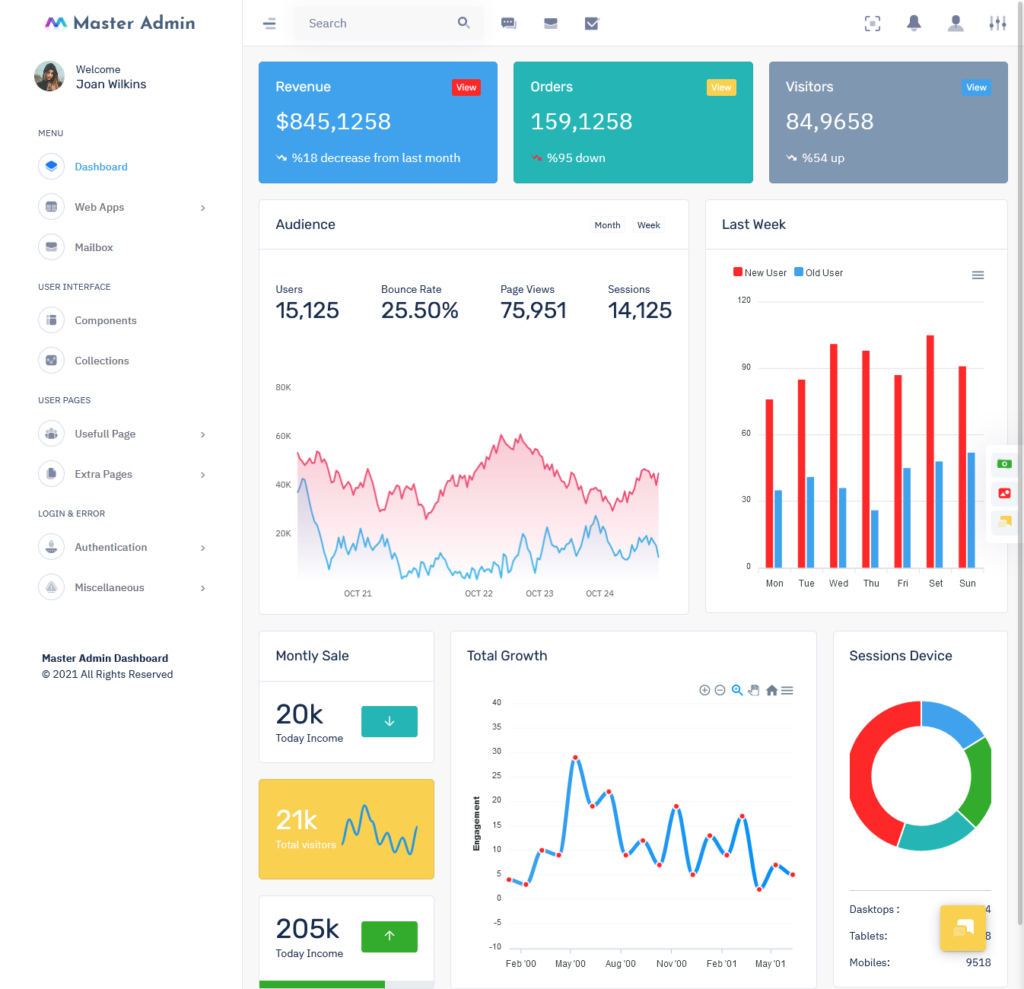Open the messages chat icon in the topbar
1024x989 pixels.
click(508, 23)
